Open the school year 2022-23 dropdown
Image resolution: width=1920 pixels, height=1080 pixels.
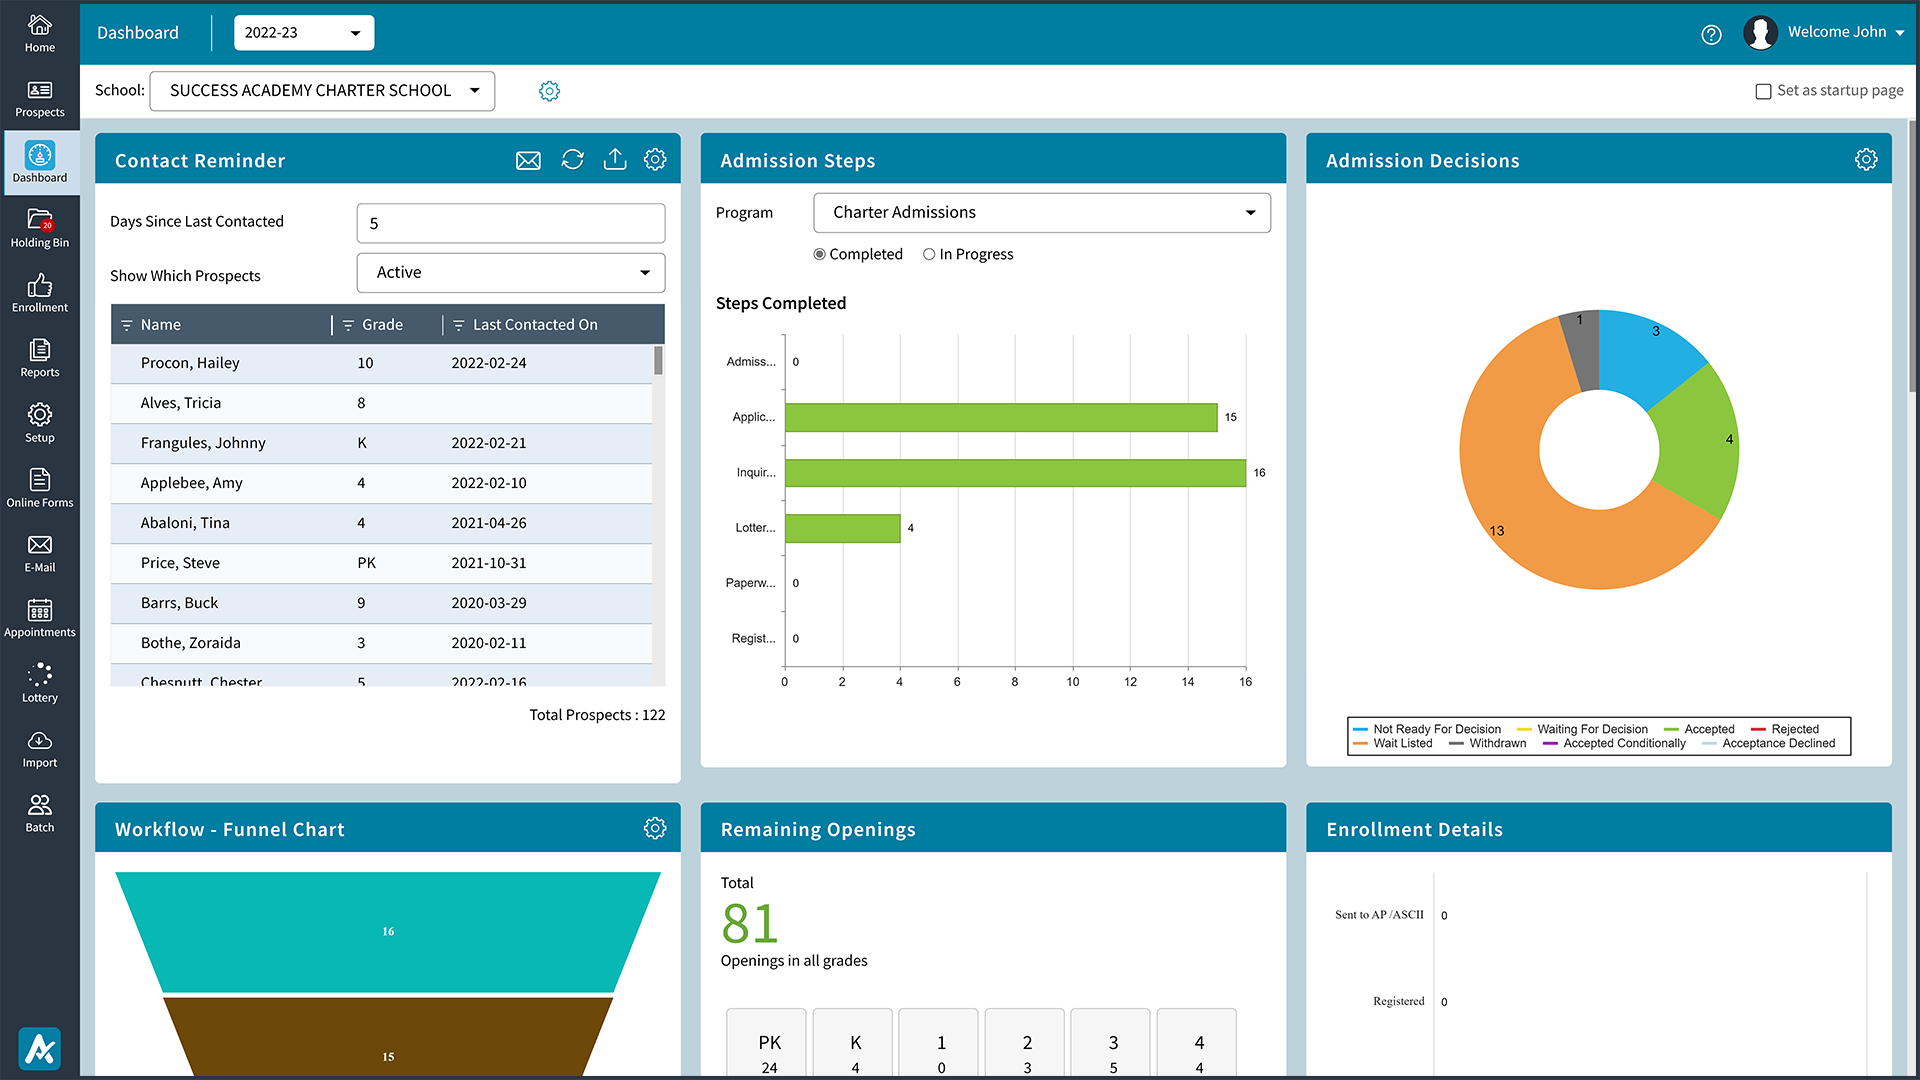click(303, 32)
